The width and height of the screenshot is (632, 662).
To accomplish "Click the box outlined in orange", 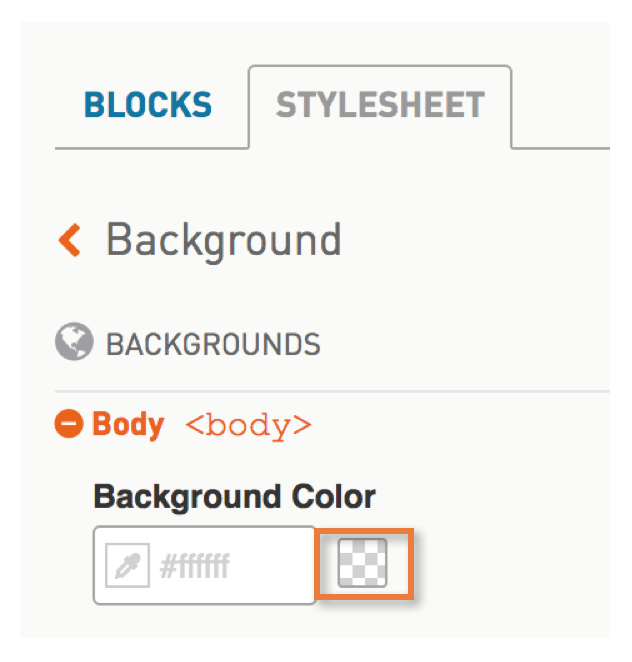I will point(364,564).
